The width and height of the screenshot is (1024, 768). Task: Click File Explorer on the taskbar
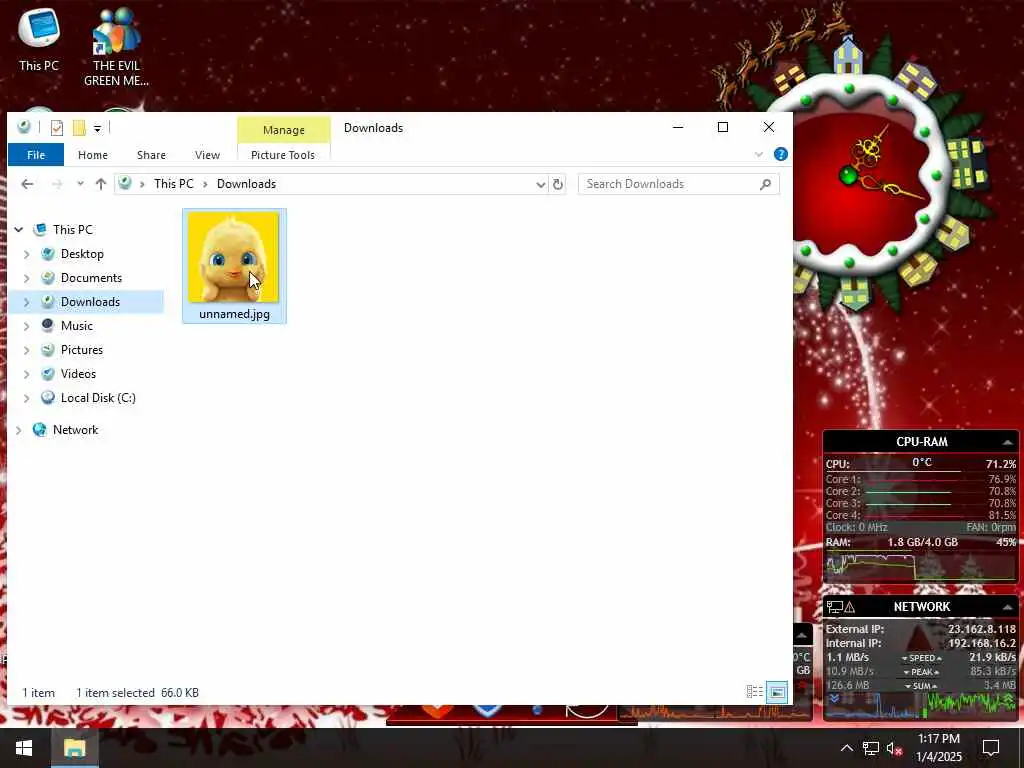74,748
